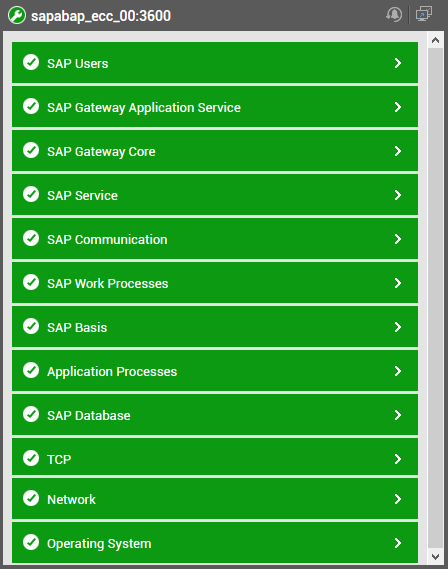Click the wrench icon beside sapabap_ecc_00:3600
This screenshot has height=569, width=448.
pyautogui.click(x=17, y=16)
